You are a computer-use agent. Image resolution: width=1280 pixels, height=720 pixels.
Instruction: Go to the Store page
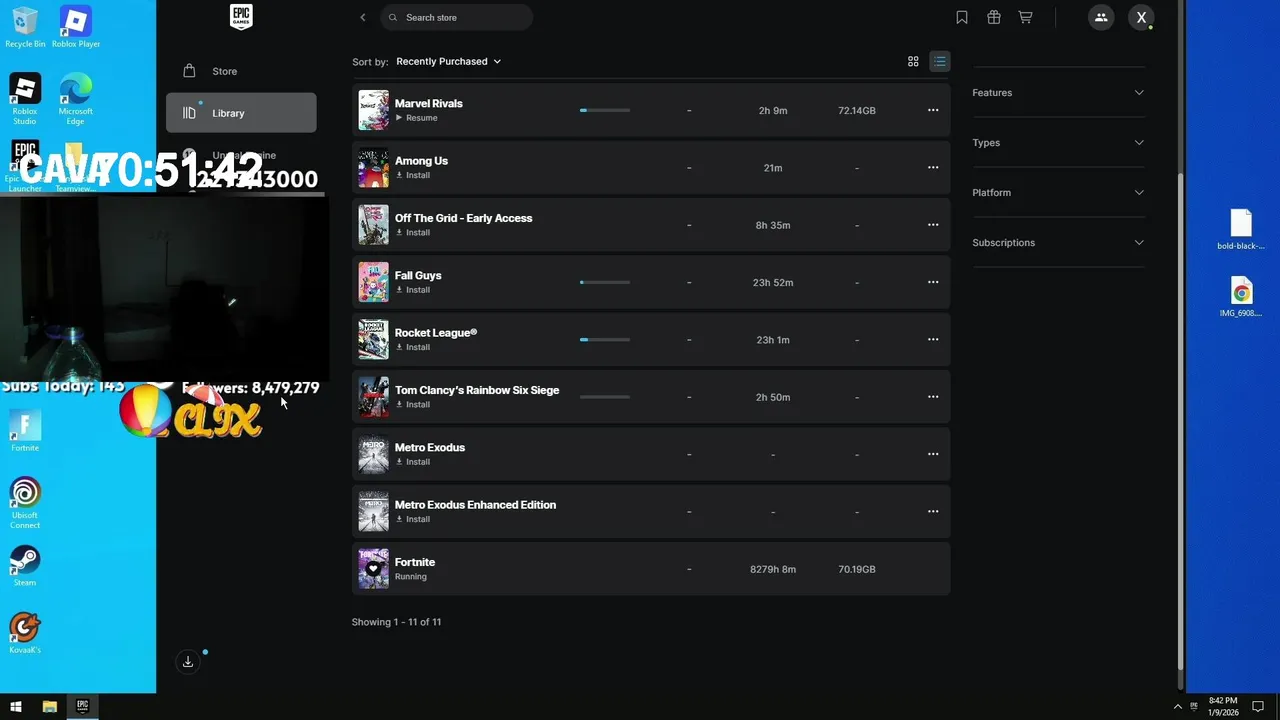tap(241, 71)
